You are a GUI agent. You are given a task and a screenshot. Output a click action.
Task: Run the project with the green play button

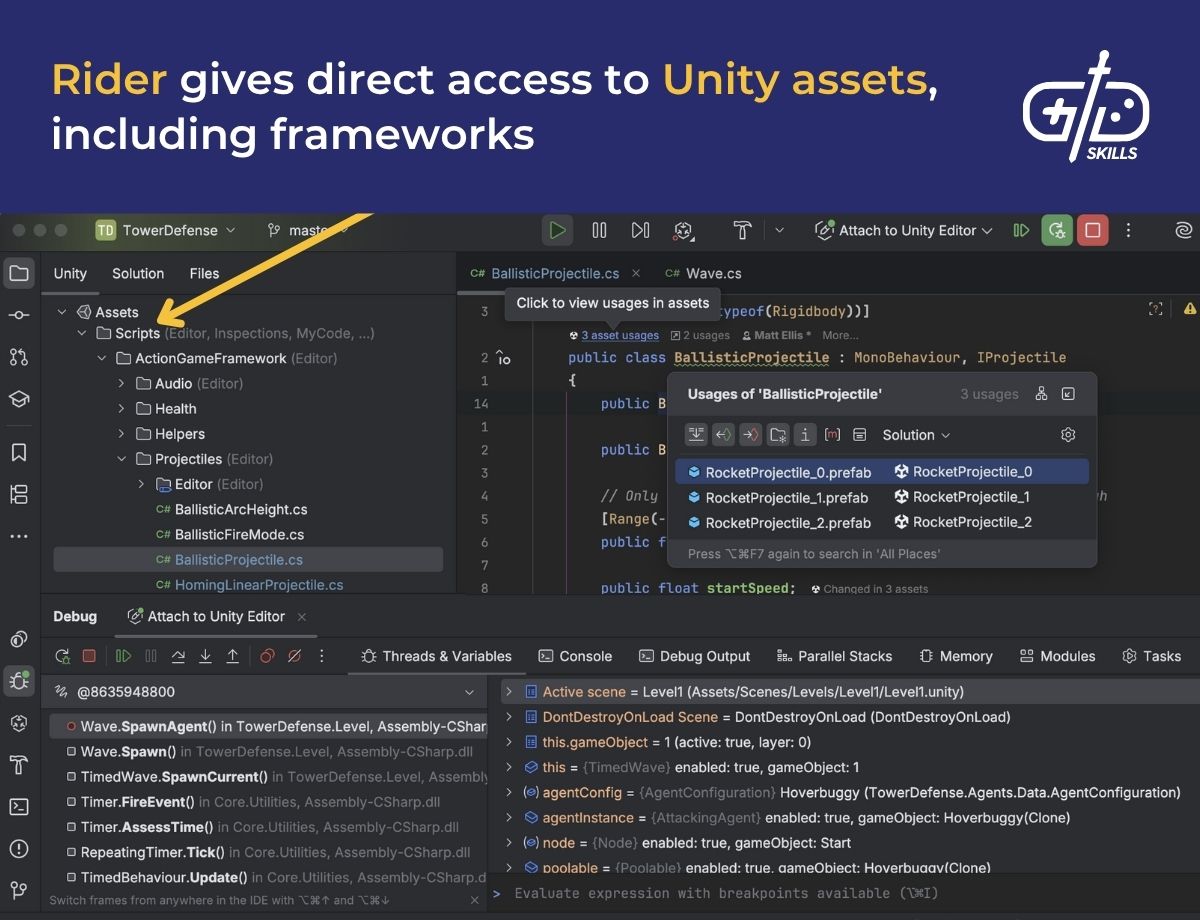pyautogui.click(x=557, y=230)
